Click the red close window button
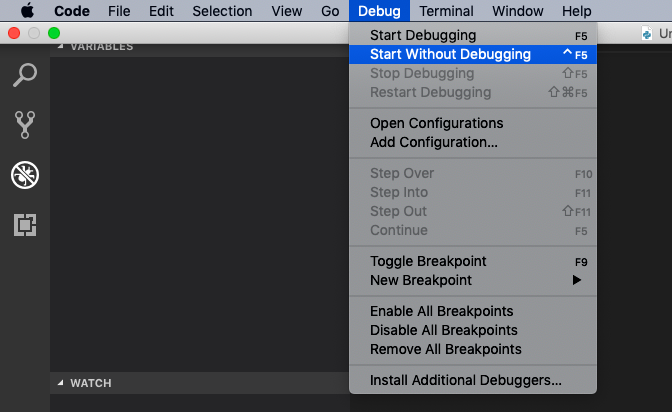The width and height of the screenshot is (672, 412). tap(14, 33)
